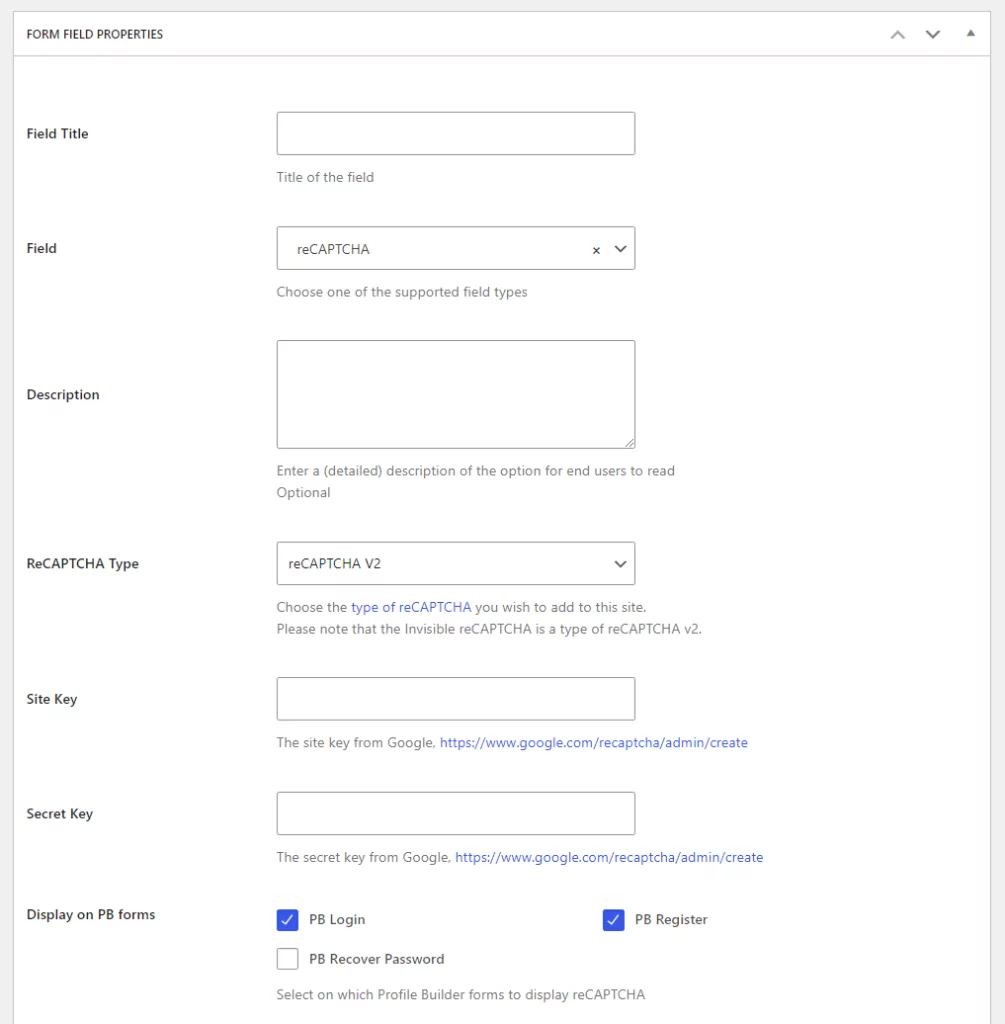This screenshot has height=1024, width=1005.
Task: Clear the reCAPTCHA field selection
Action: 596,250
